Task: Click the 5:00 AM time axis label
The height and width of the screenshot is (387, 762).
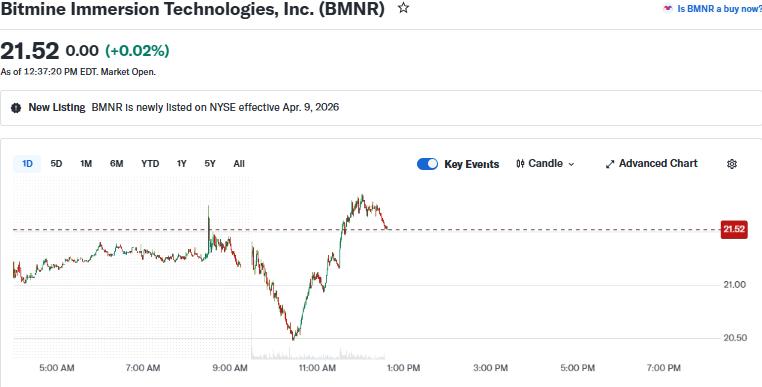Action: point(57,368)
